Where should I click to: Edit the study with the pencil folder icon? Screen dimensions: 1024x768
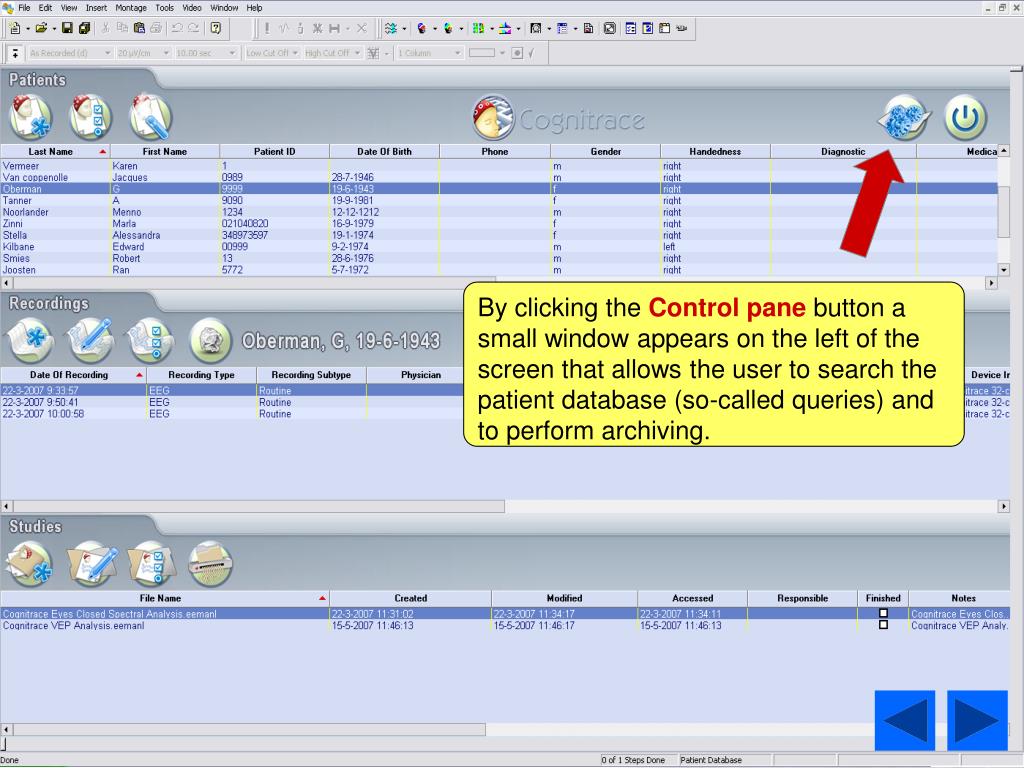coord(91,564)
